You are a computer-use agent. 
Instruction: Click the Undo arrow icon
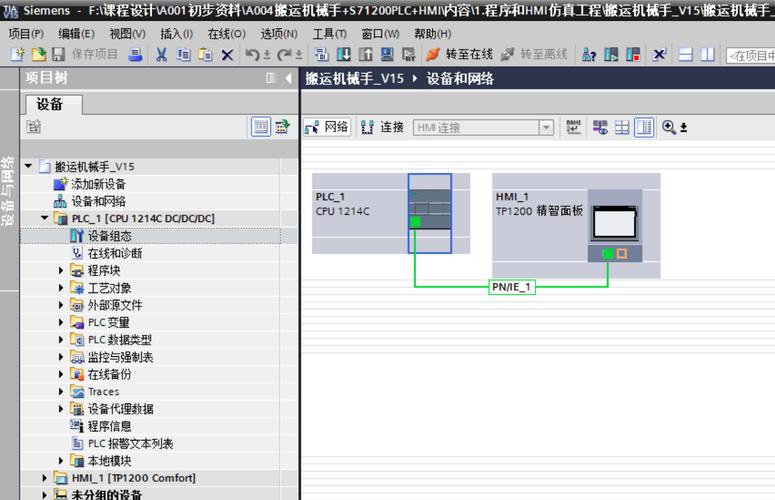pos(253,54)
